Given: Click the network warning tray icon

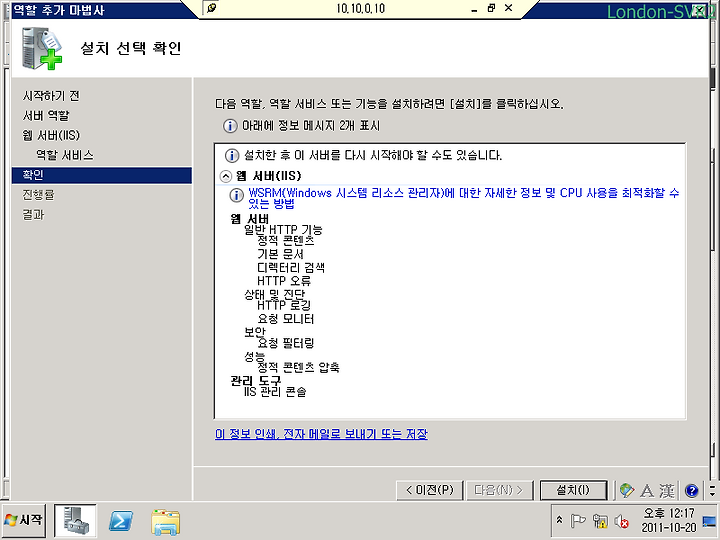Looking at the screenshot, I should point(600,521).
